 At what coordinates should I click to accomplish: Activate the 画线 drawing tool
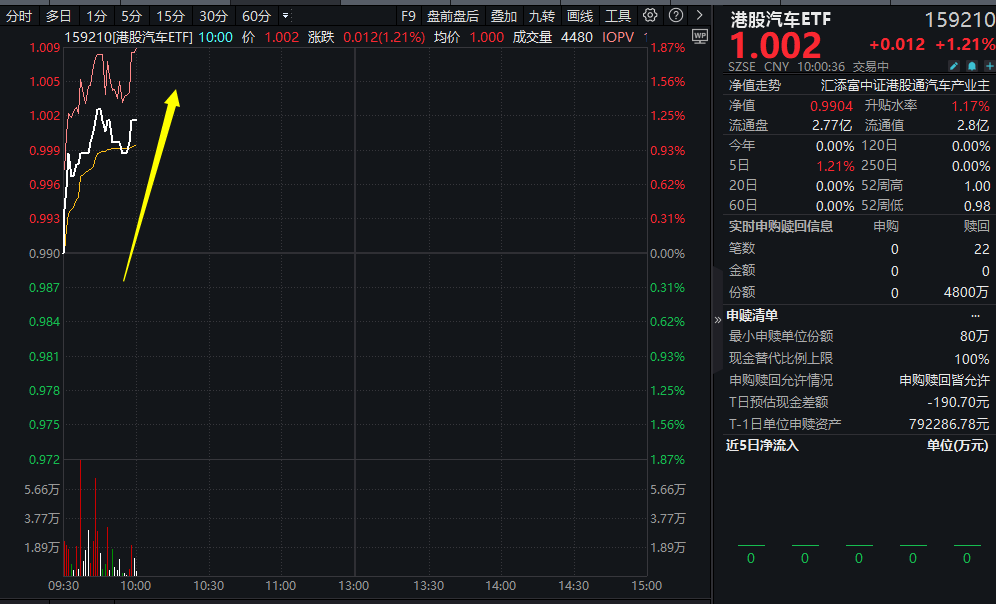580,16
